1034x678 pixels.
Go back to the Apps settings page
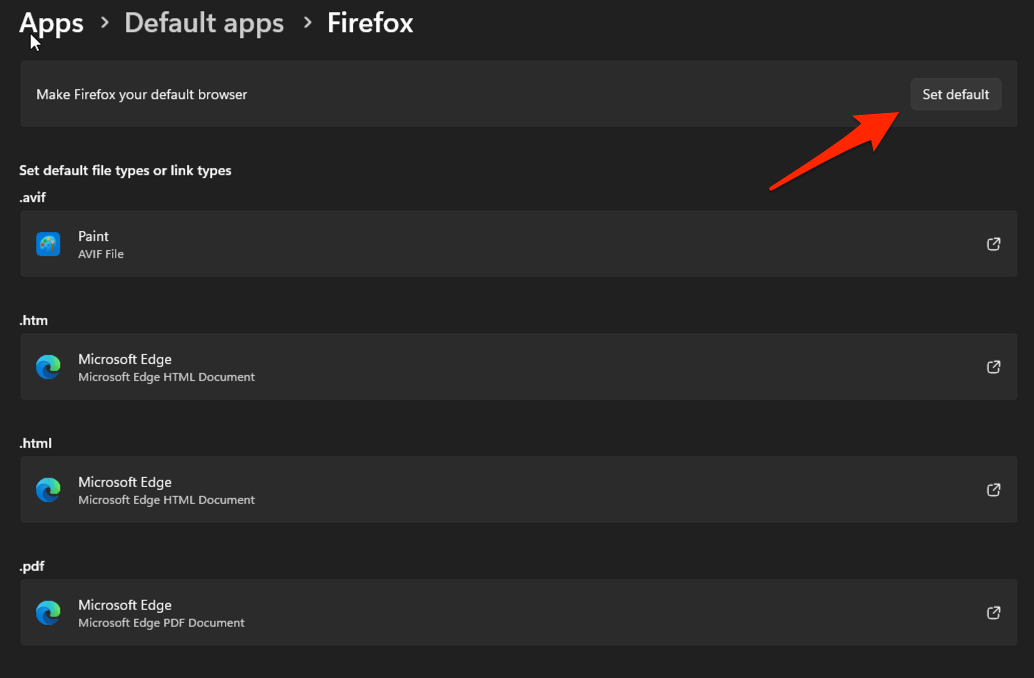[51, 22]
